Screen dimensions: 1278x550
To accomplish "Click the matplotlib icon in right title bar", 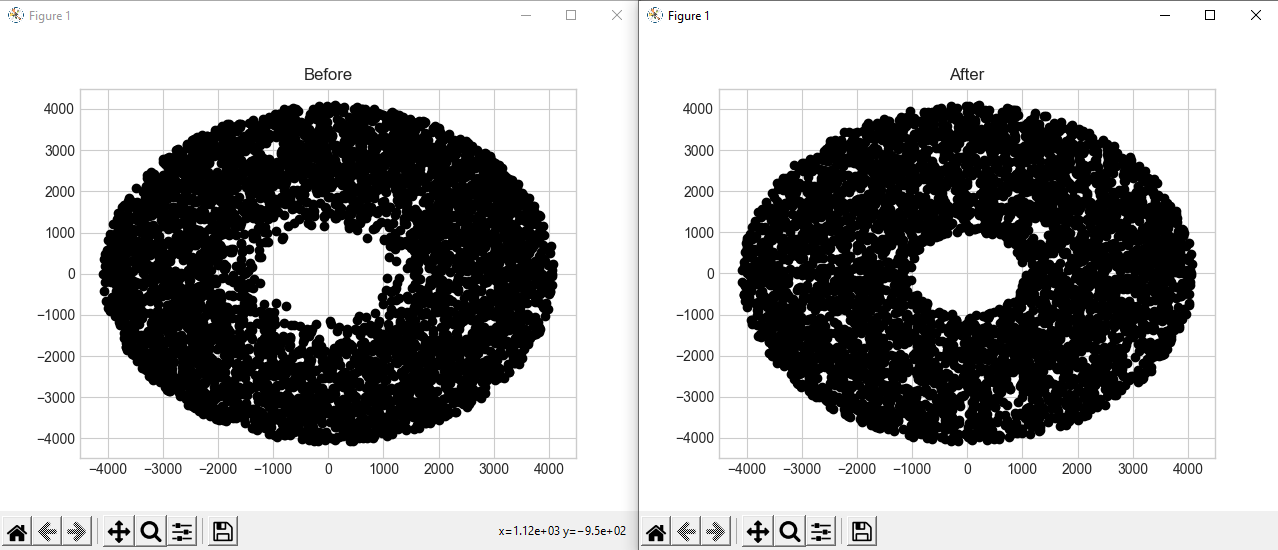I will tap(655, 16).
